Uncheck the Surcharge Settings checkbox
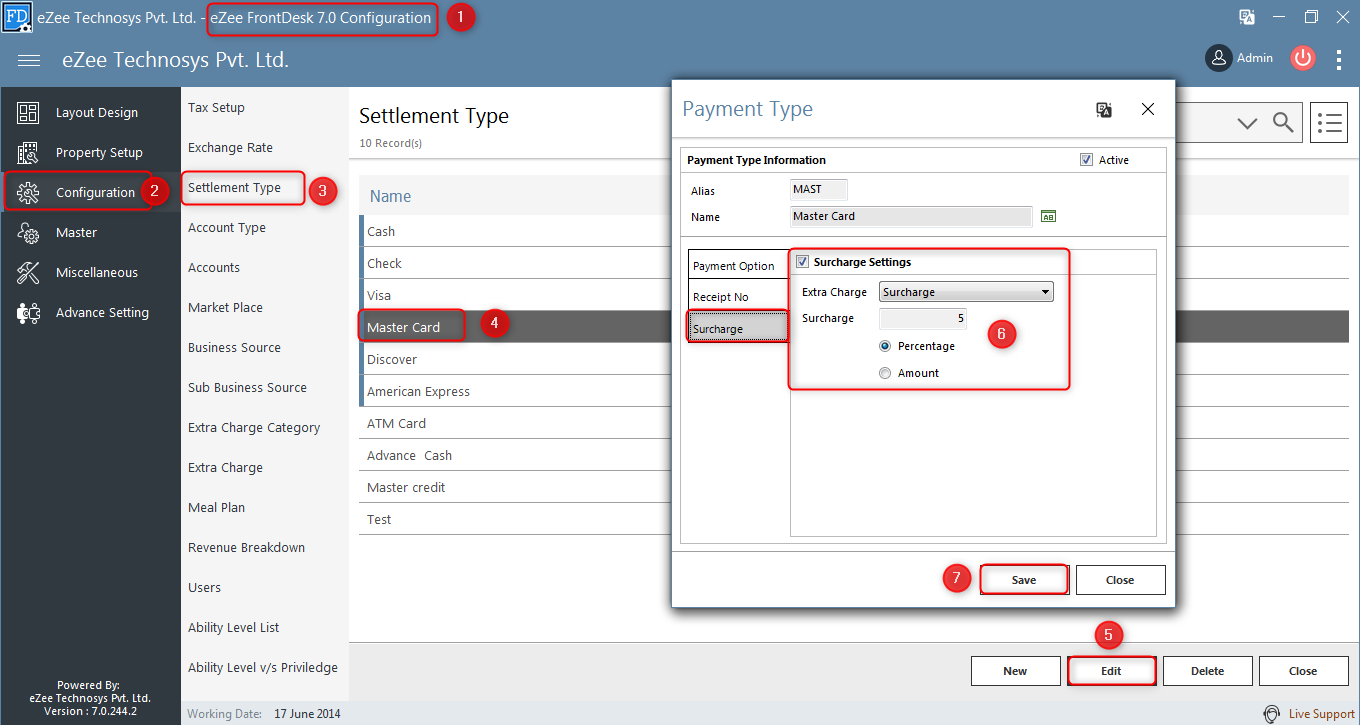Screen dimensions: 1360x725 (x=802, y=262)
